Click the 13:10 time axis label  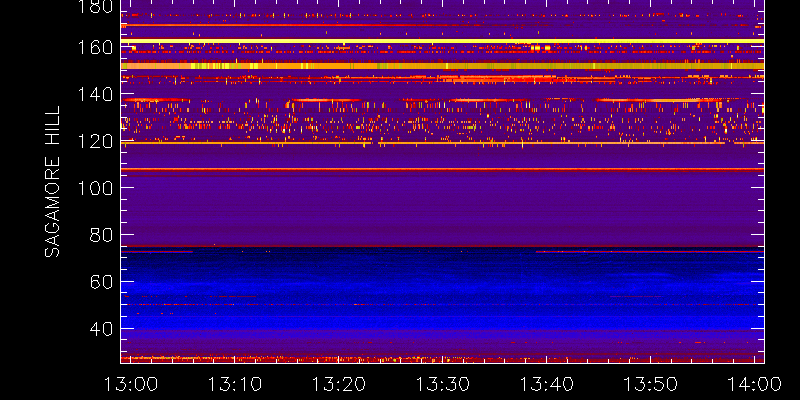tap(235, 384)
